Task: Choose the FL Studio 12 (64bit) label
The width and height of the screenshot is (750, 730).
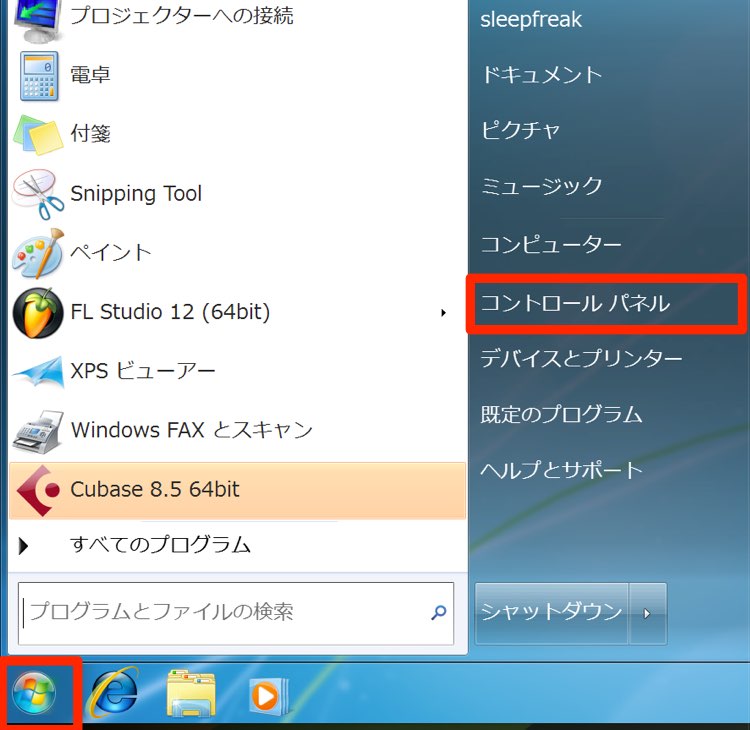Action: coord(170,312)
